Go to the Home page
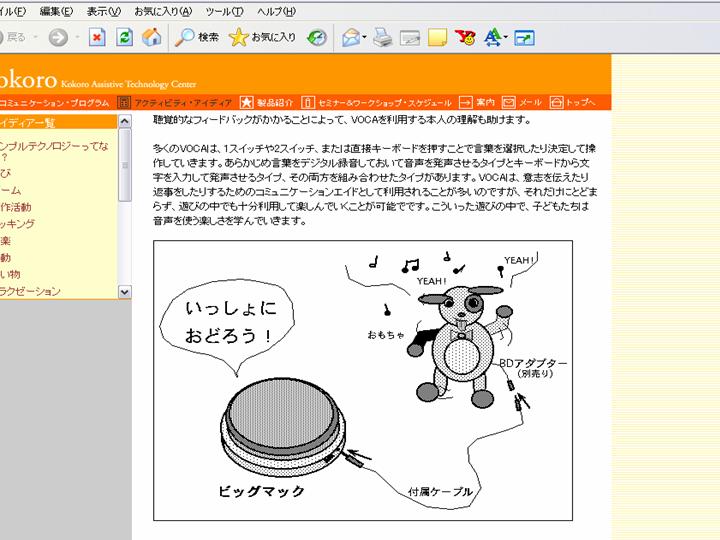The height and width of the screenshot is (540, 720). pyautogui.click(x=152, y=37)
